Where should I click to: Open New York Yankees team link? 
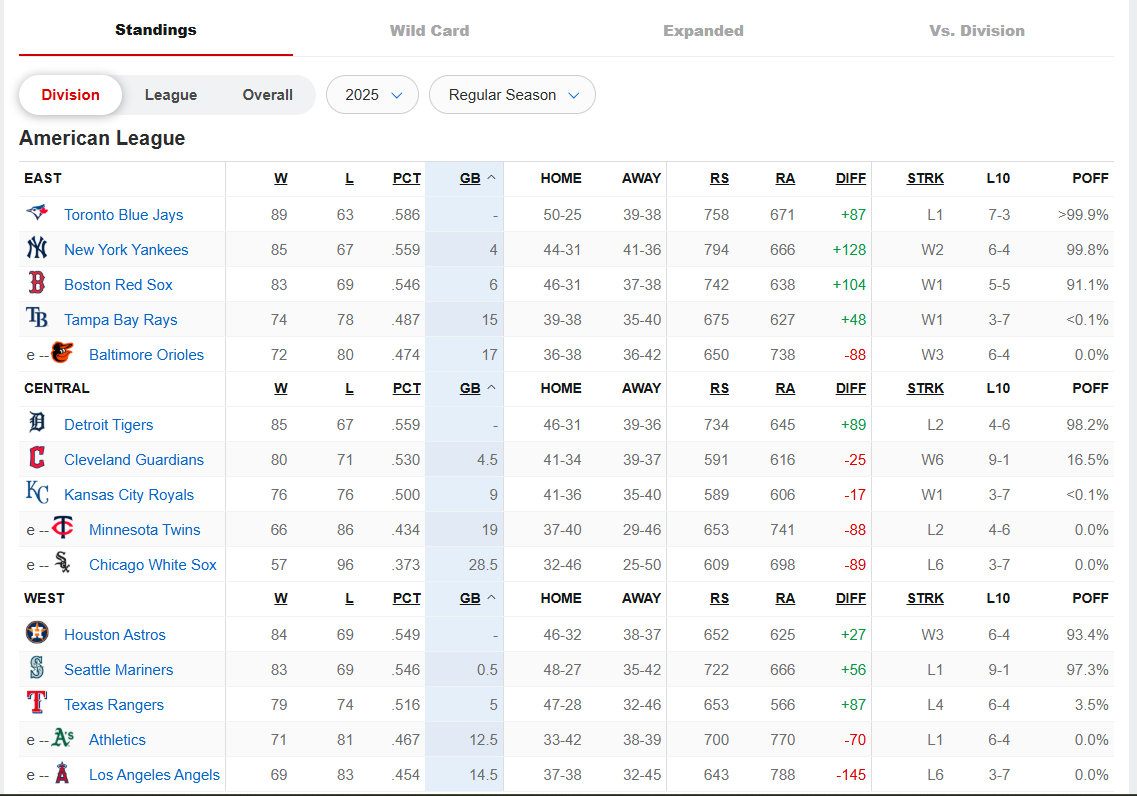coord(126,249)
